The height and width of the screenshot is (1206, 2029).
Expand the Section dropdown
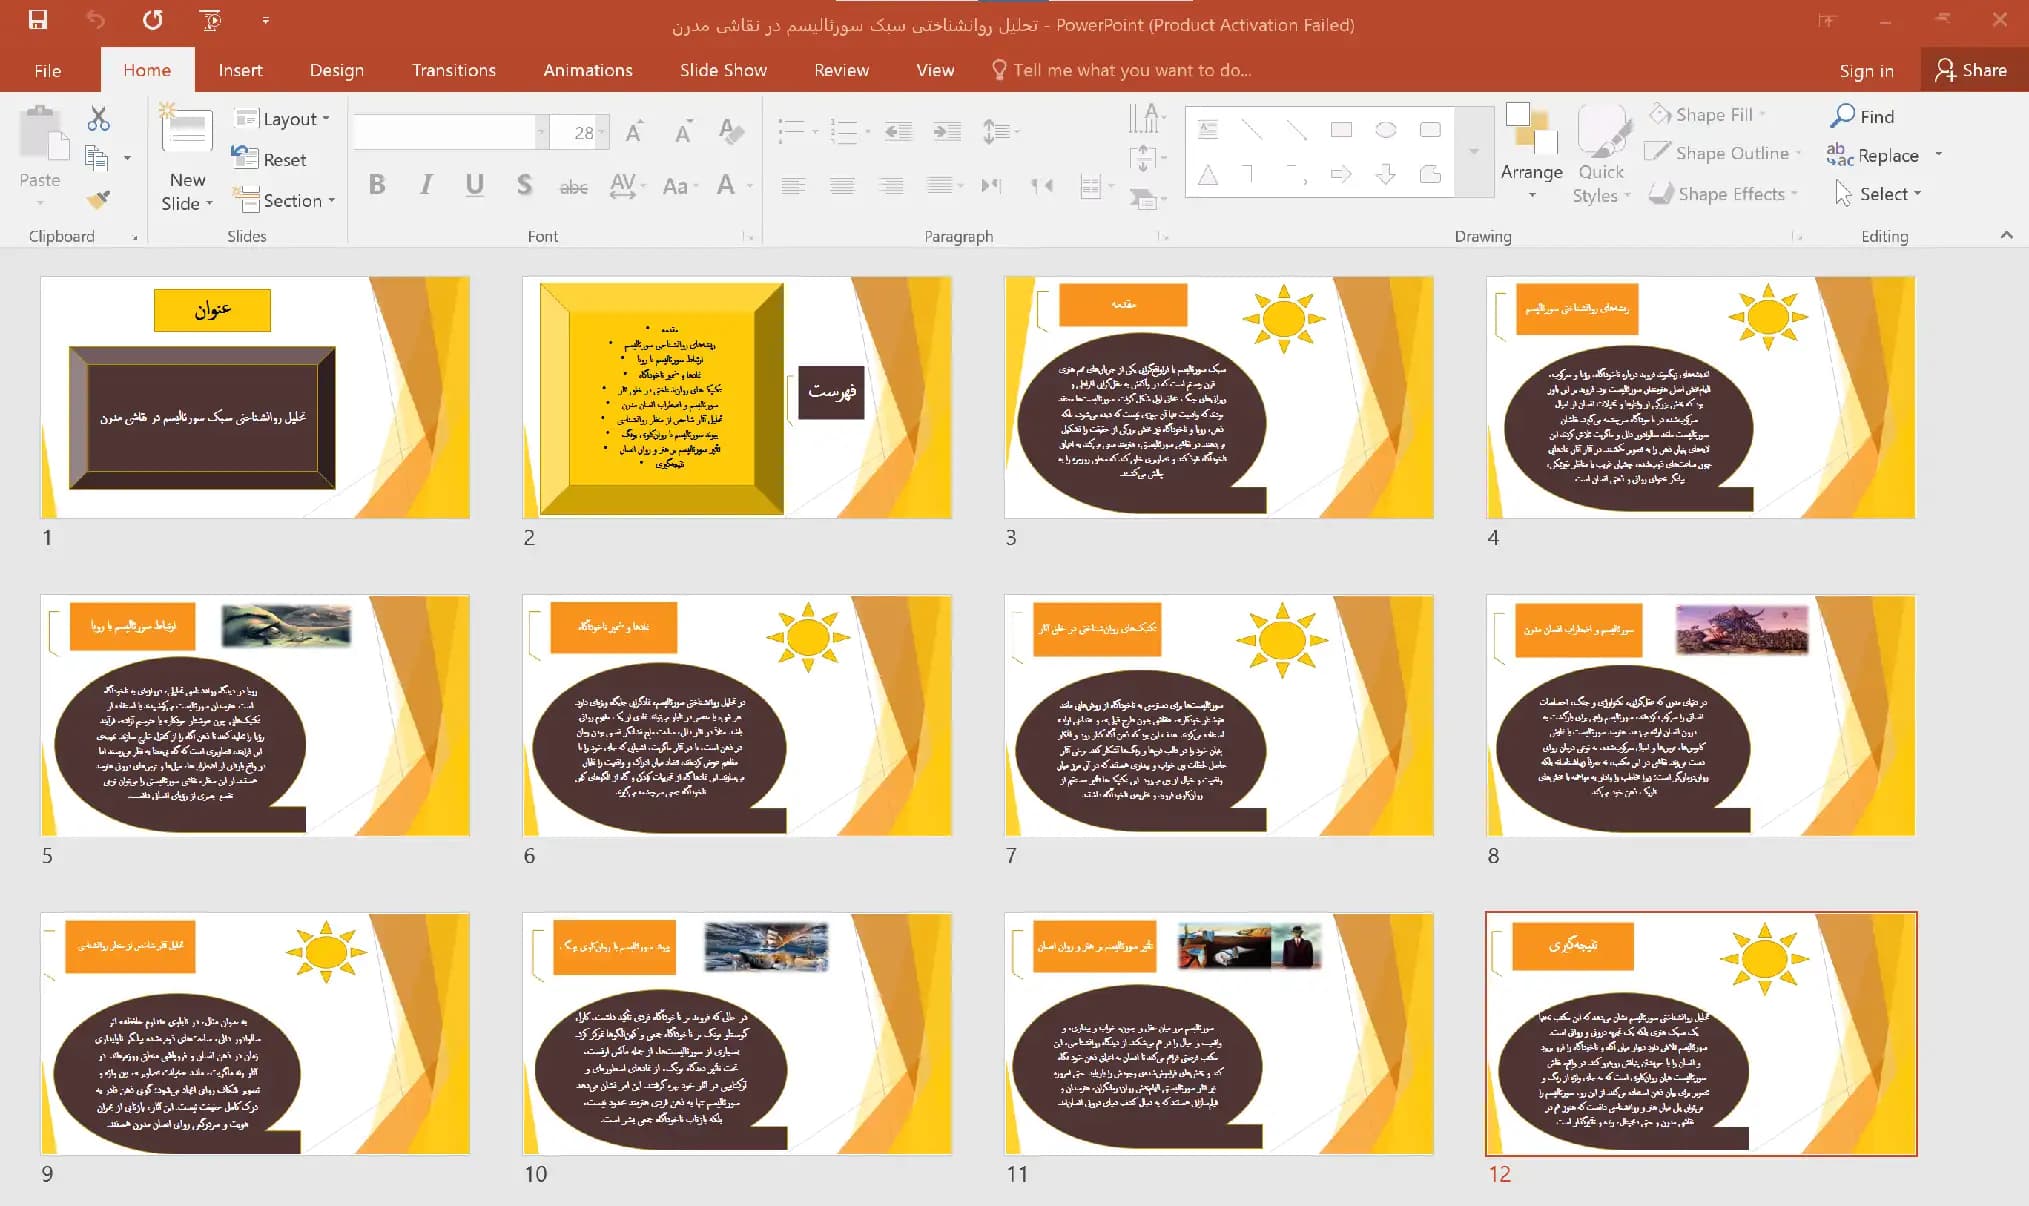pos(284,201)
